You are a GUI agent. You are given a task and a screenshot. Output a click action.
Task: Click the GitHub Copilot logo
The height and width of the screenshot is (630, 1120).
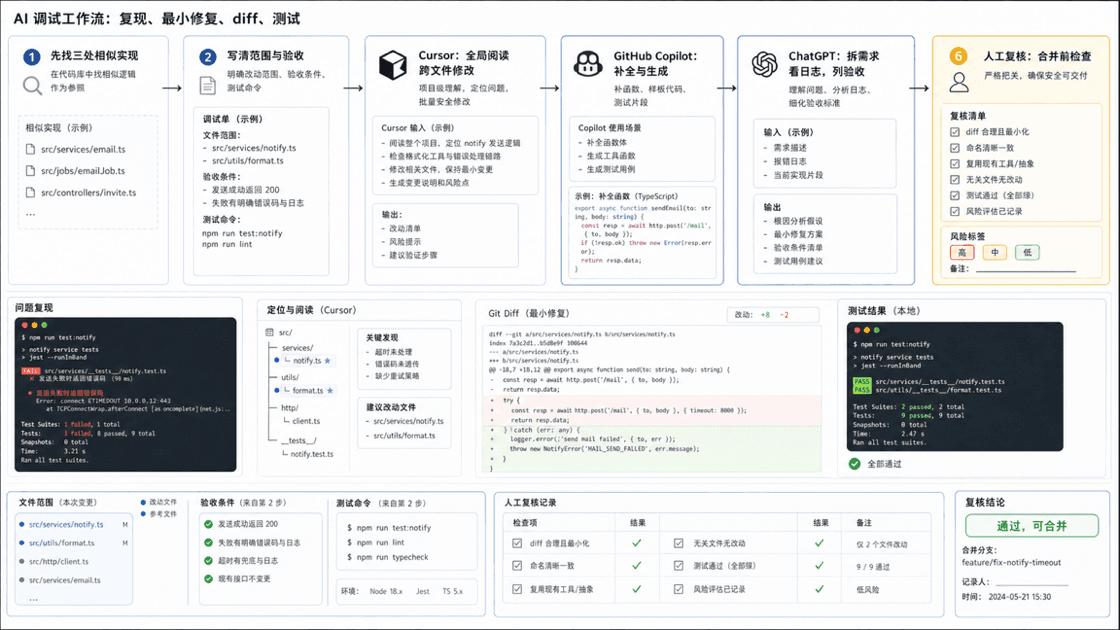point(588,64)
